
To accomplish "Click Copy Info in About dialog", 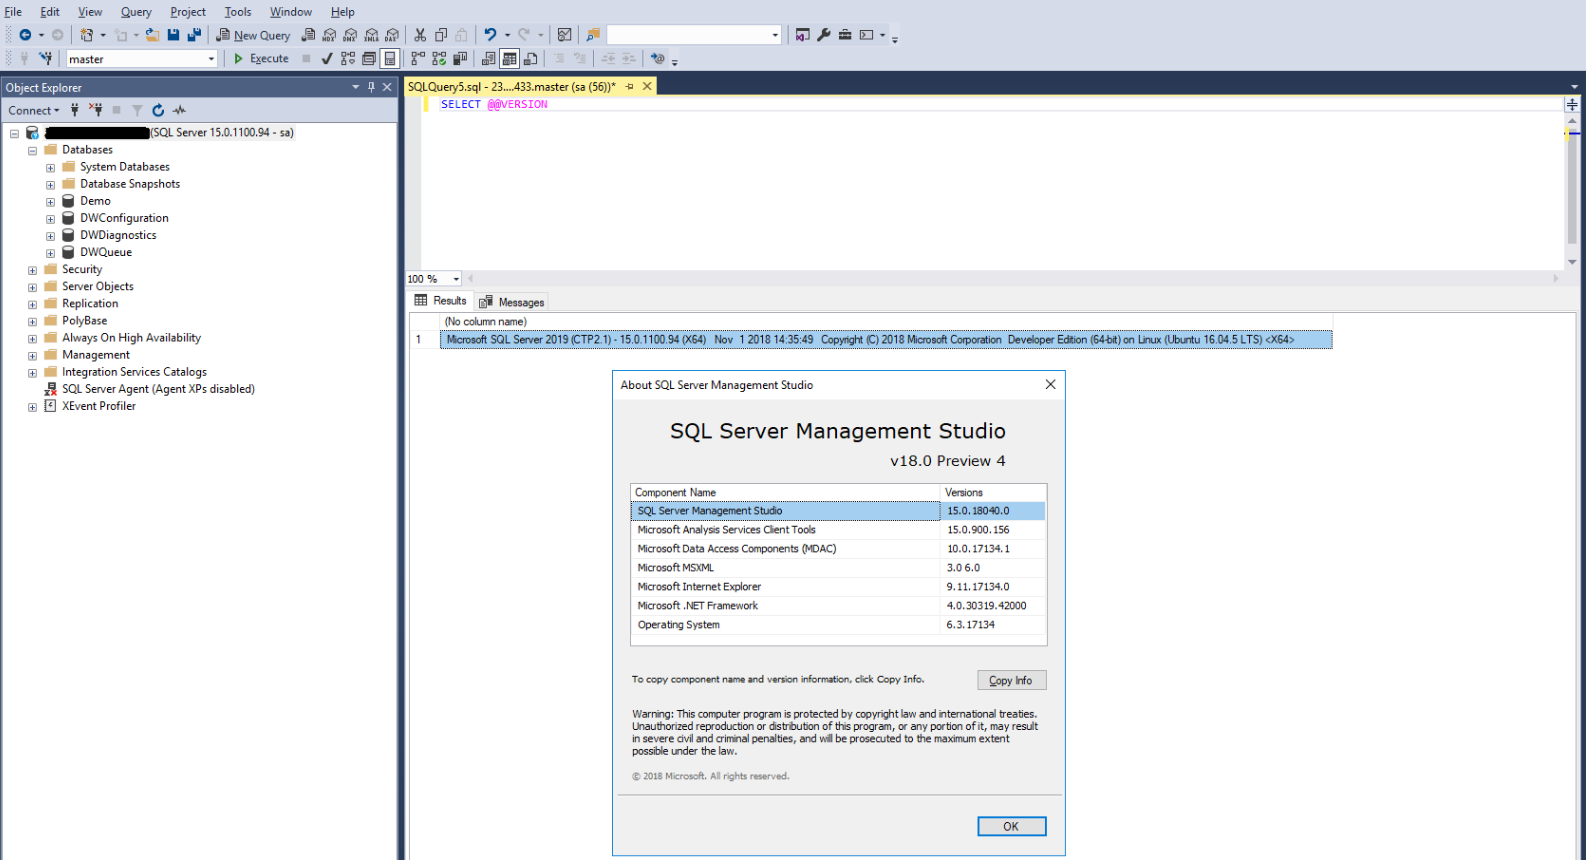I will click(x=1011, y=680).
